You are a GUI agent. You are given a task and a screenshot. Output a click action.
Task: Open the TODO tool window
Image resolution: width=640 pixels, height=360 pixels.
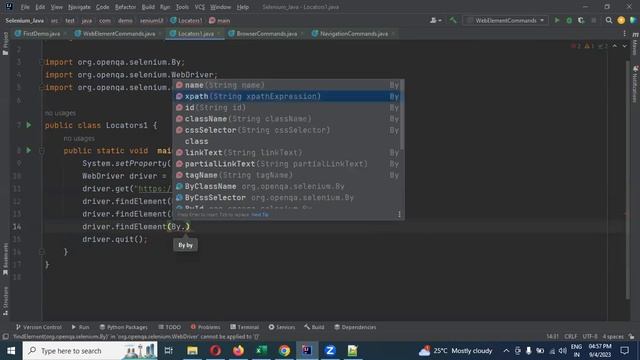tap(169, 327)
